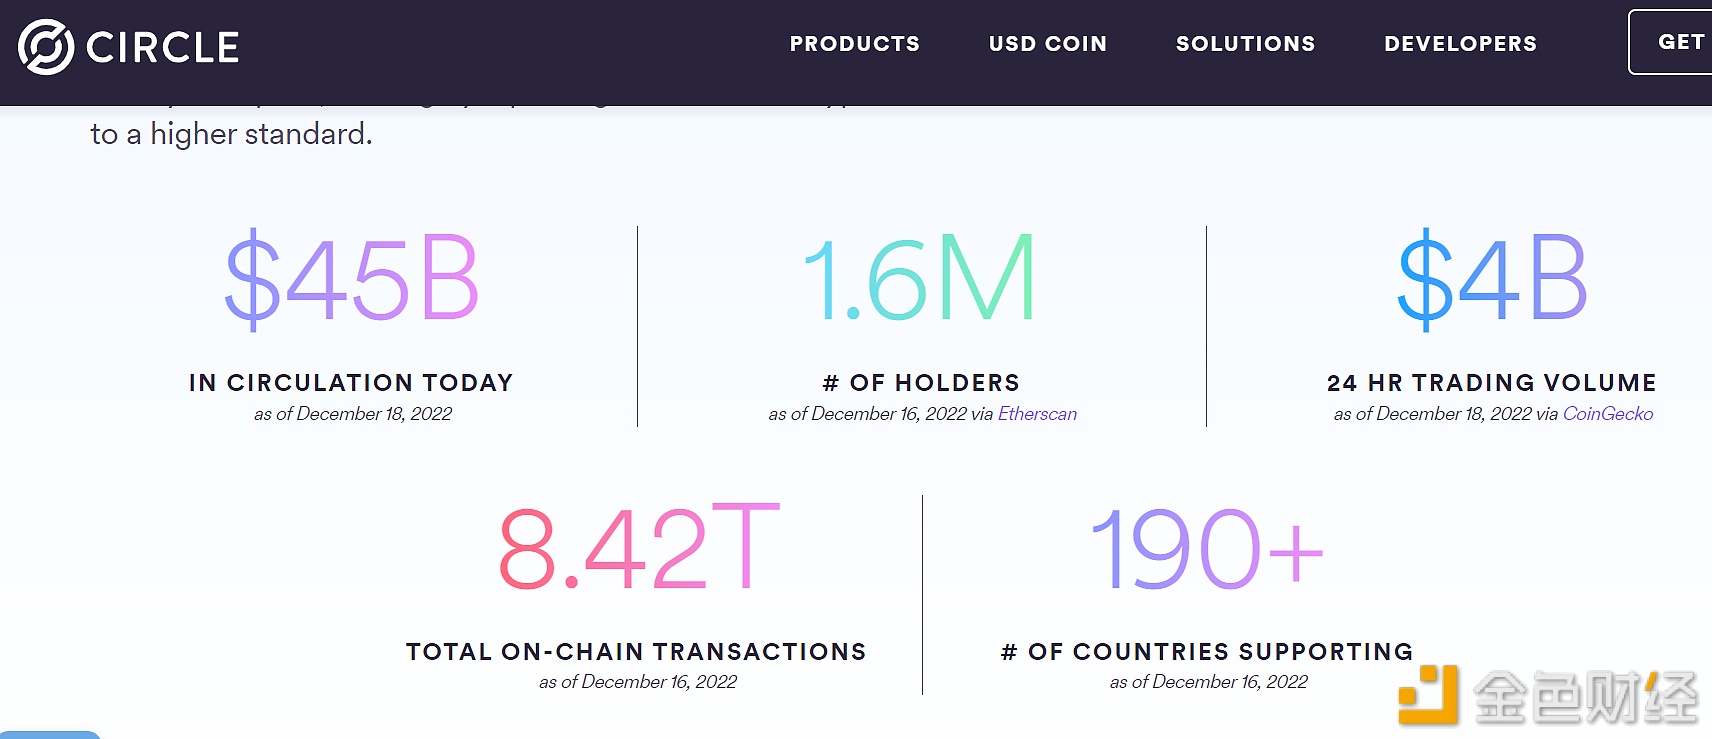The width and height of the screenshot is (1712, 739).
Task: Follow the Etherscan link
Action: point(1037,414)
